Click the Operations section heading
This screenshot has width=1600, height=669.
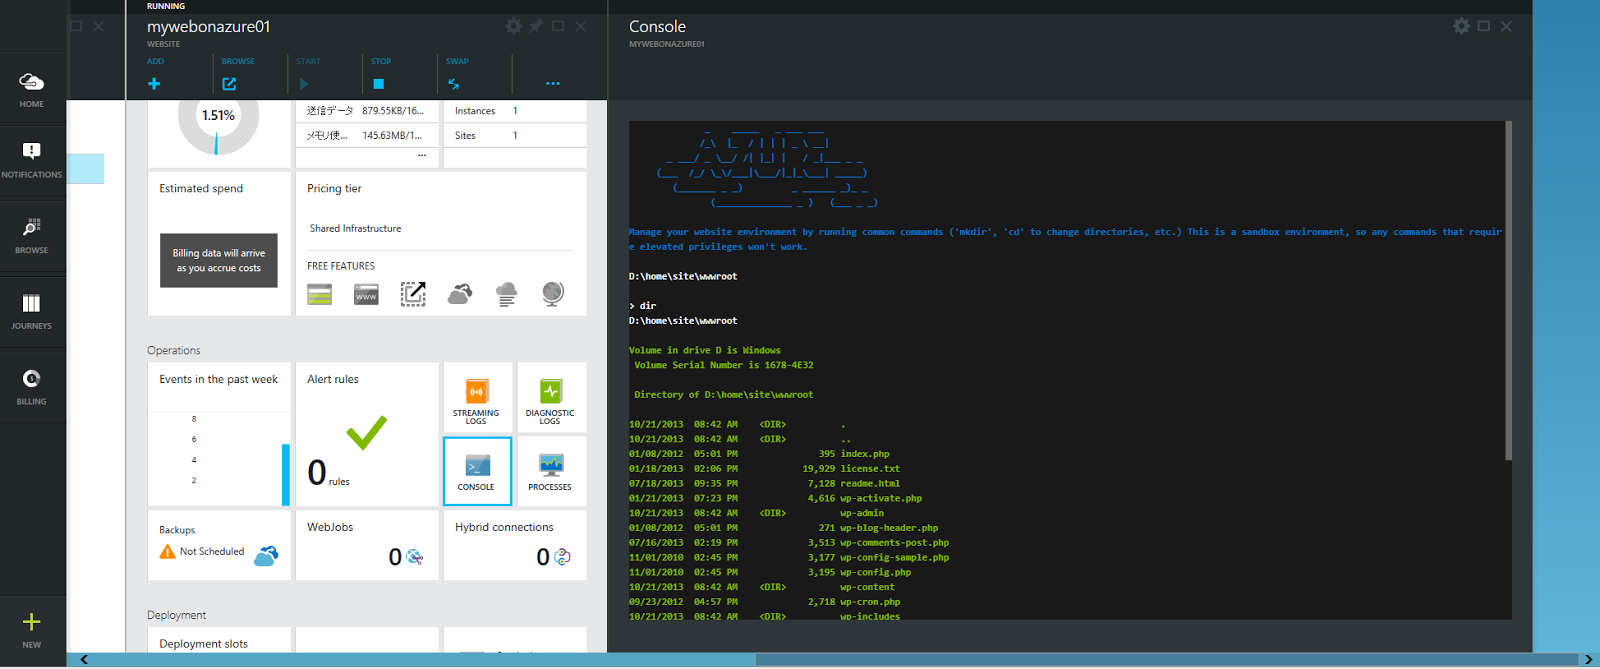coord(174,351)
